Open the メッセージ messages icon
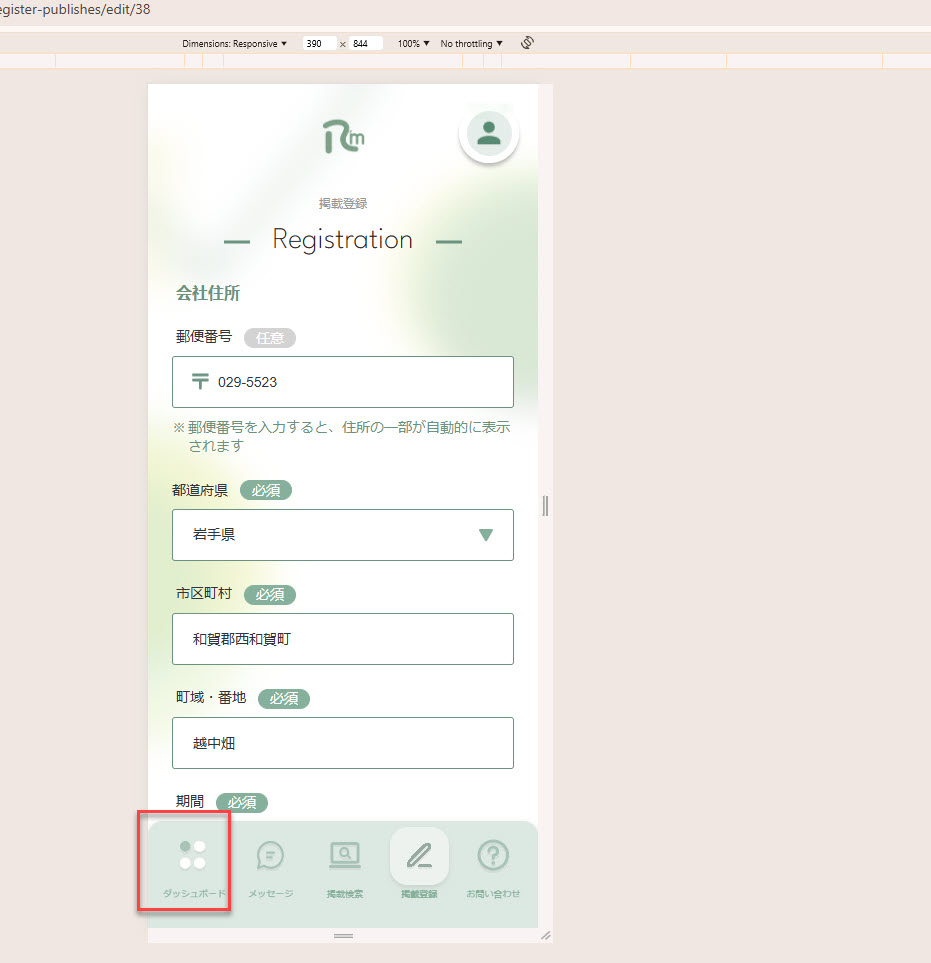 click(270, 856)
